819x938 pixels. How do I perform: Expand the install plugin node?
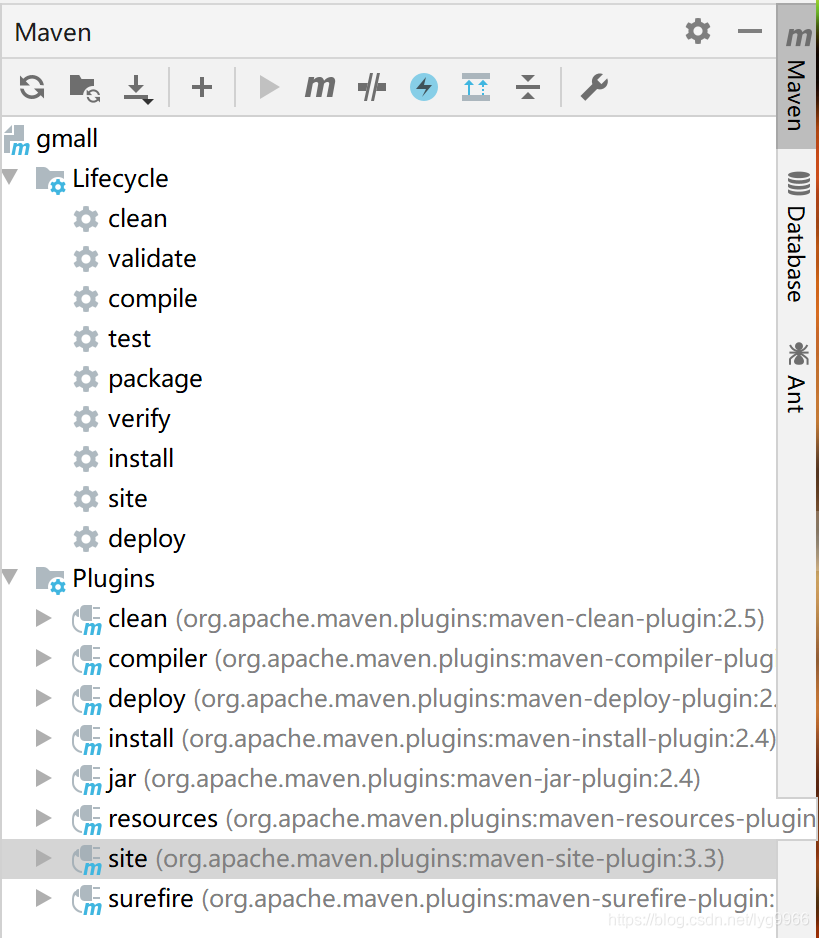pos(43,738)
